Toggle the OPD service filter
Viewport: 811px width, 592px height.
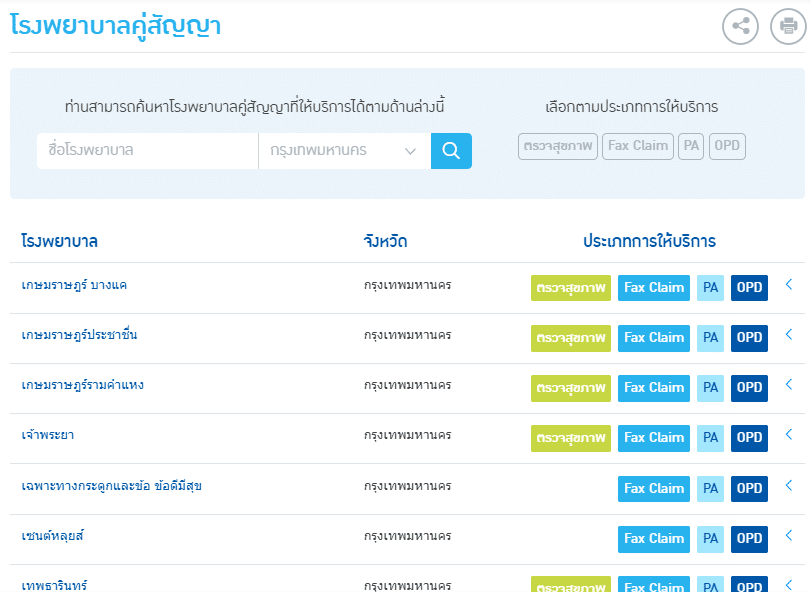click(727, 146)
